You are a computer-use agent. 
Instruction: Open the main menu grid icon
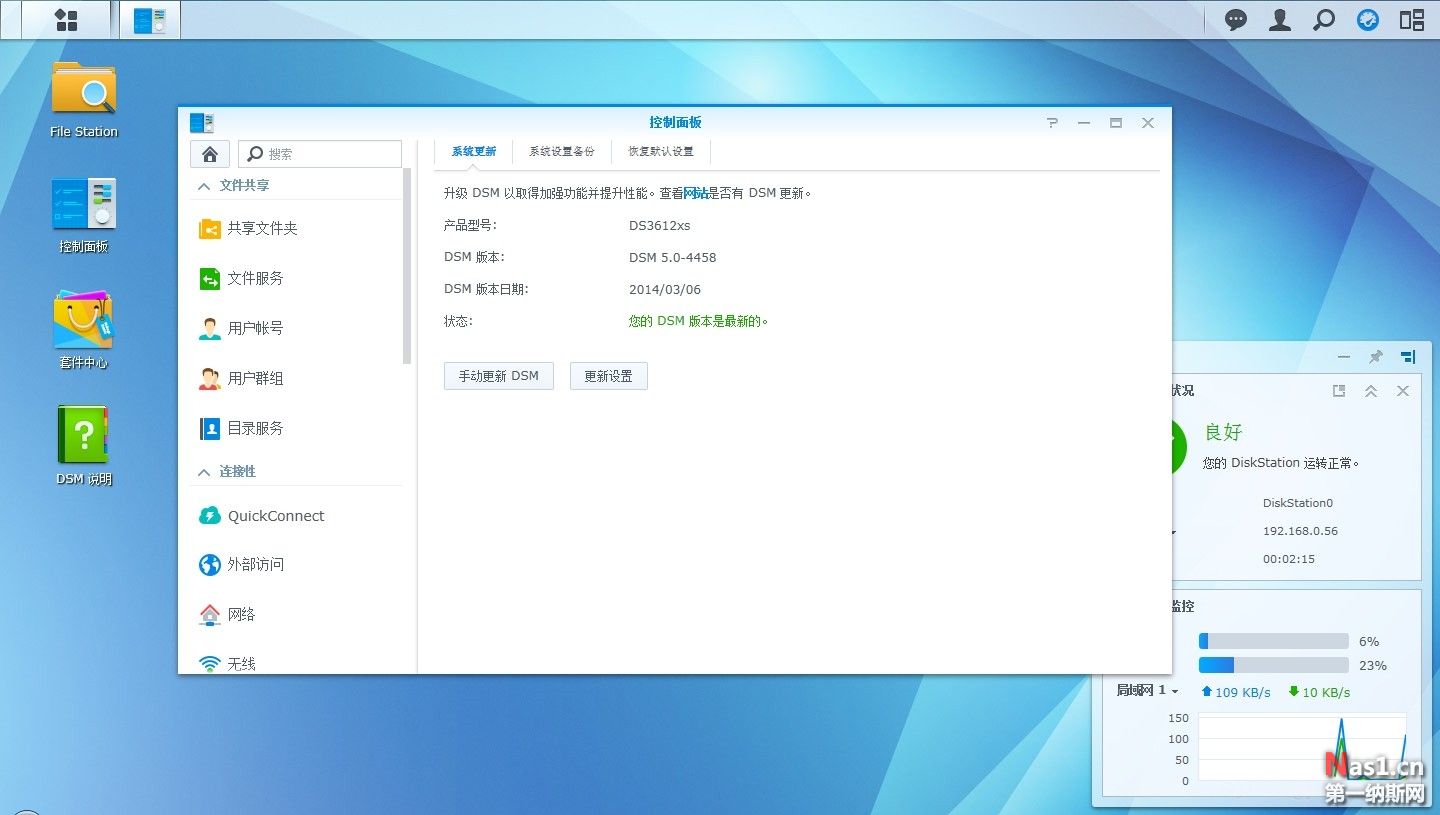pos(66,20)
